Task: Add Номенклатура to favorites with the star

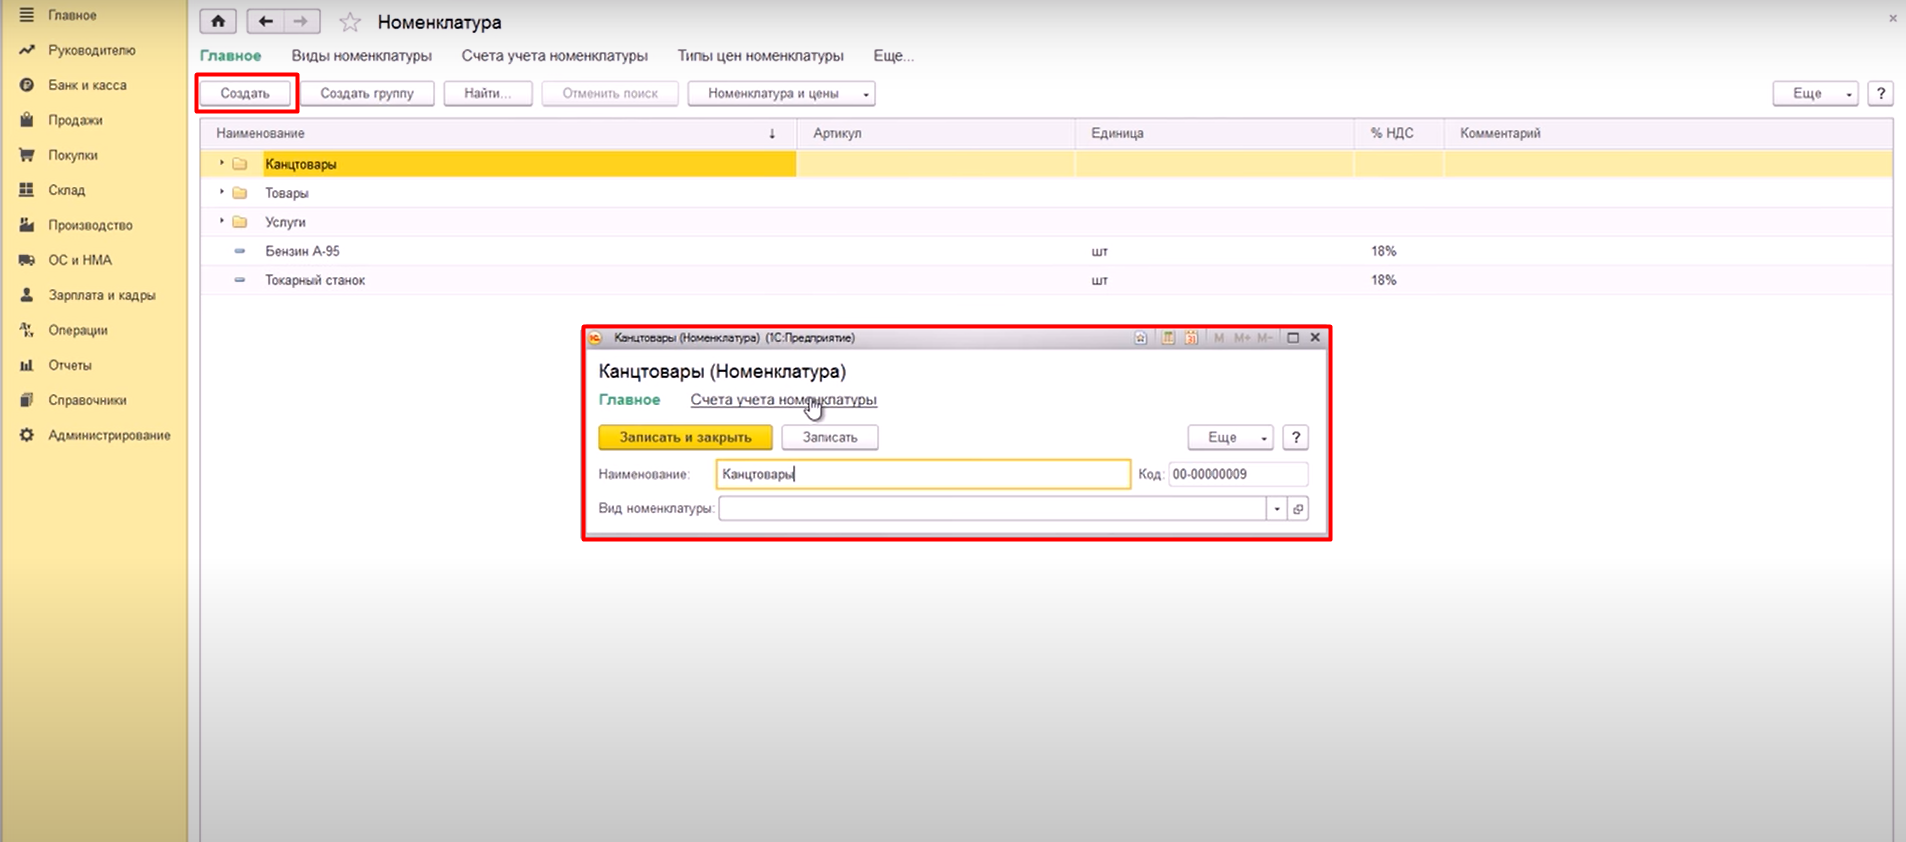Action: pos(350,22)
